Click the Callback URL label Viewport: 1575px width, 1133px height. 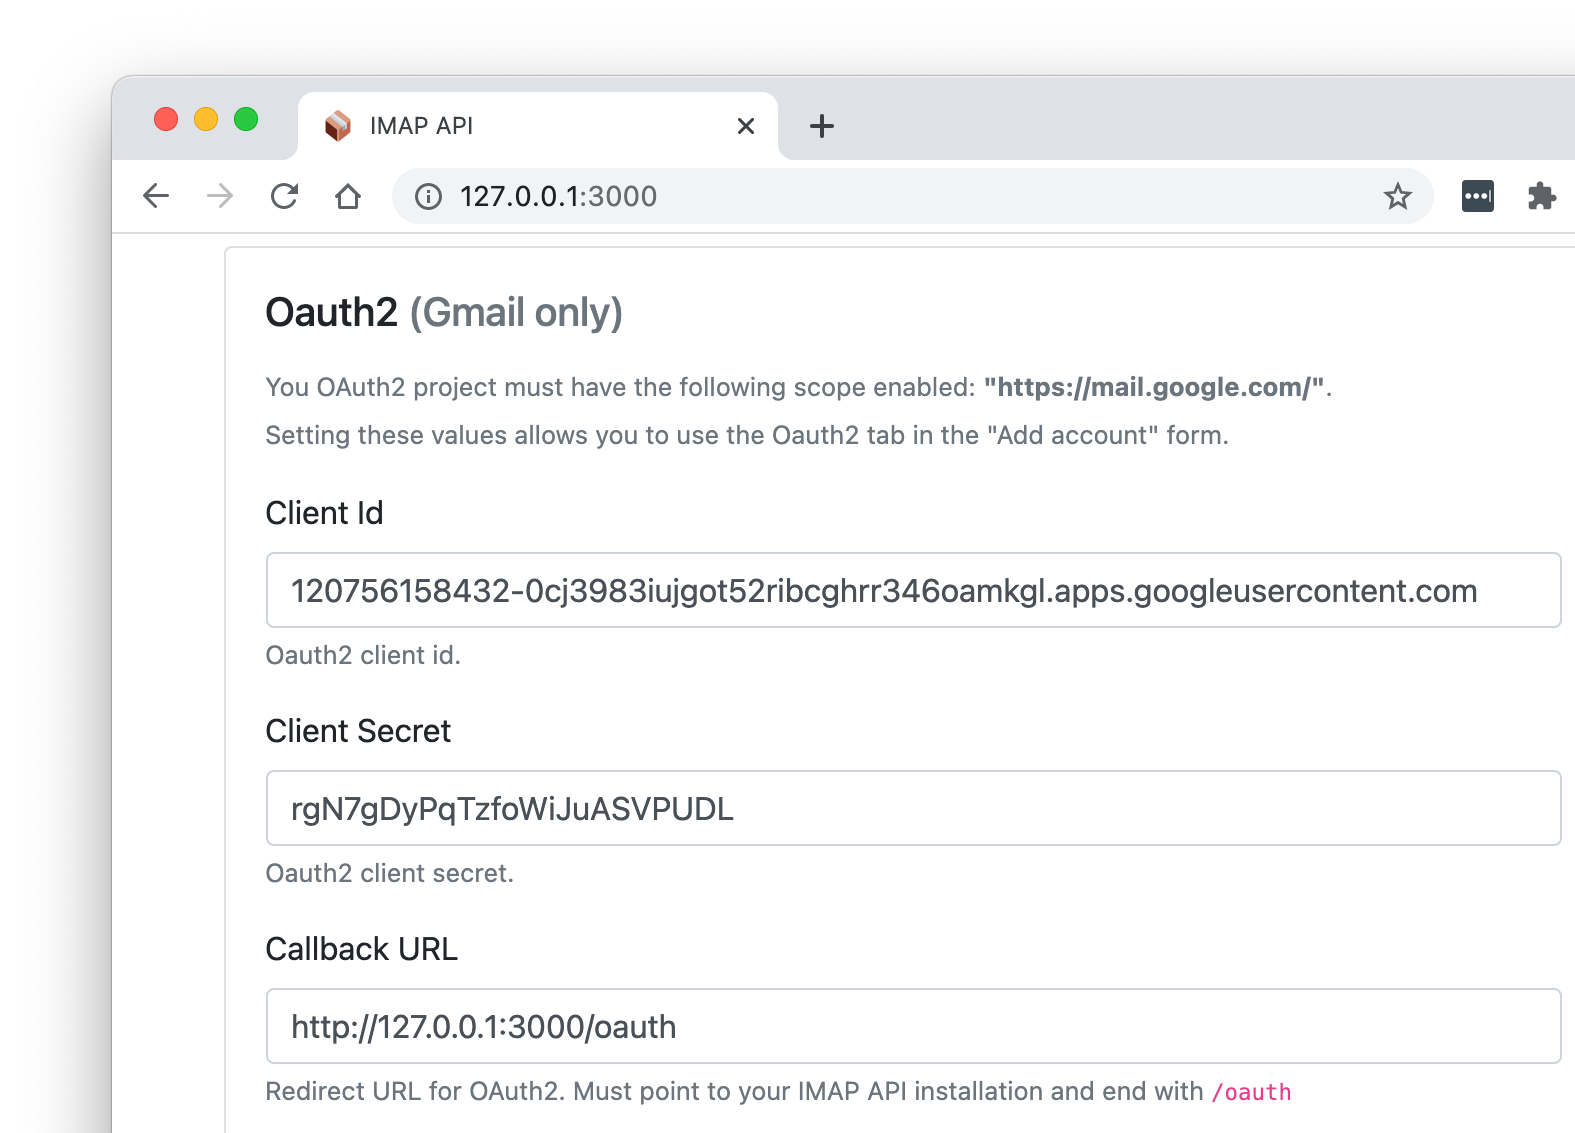(361, 949)
